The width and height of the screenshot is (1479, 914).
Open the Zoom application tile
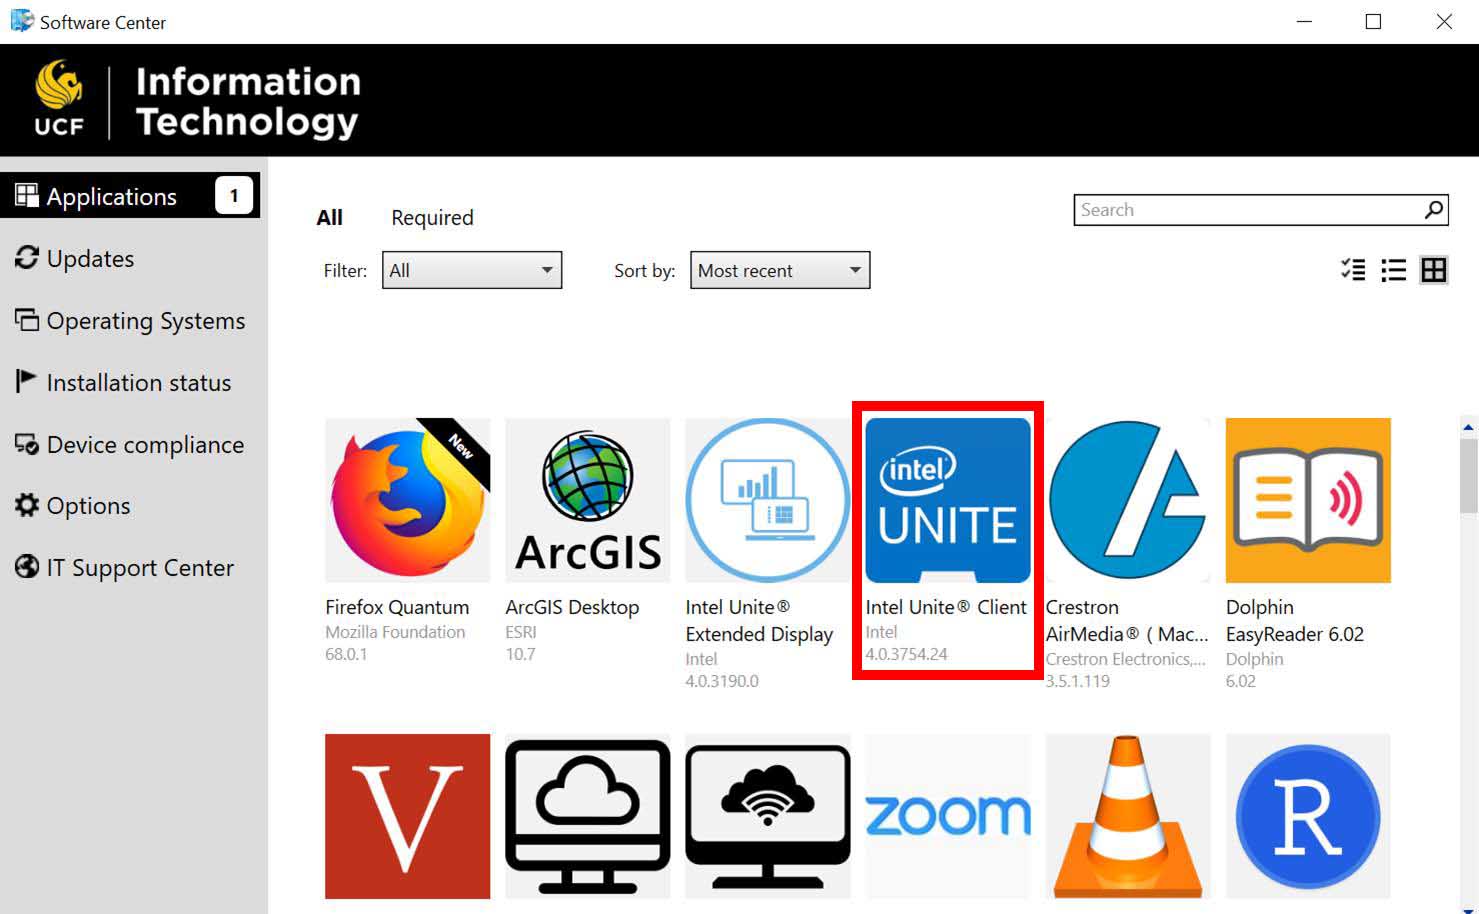[948, 816]
